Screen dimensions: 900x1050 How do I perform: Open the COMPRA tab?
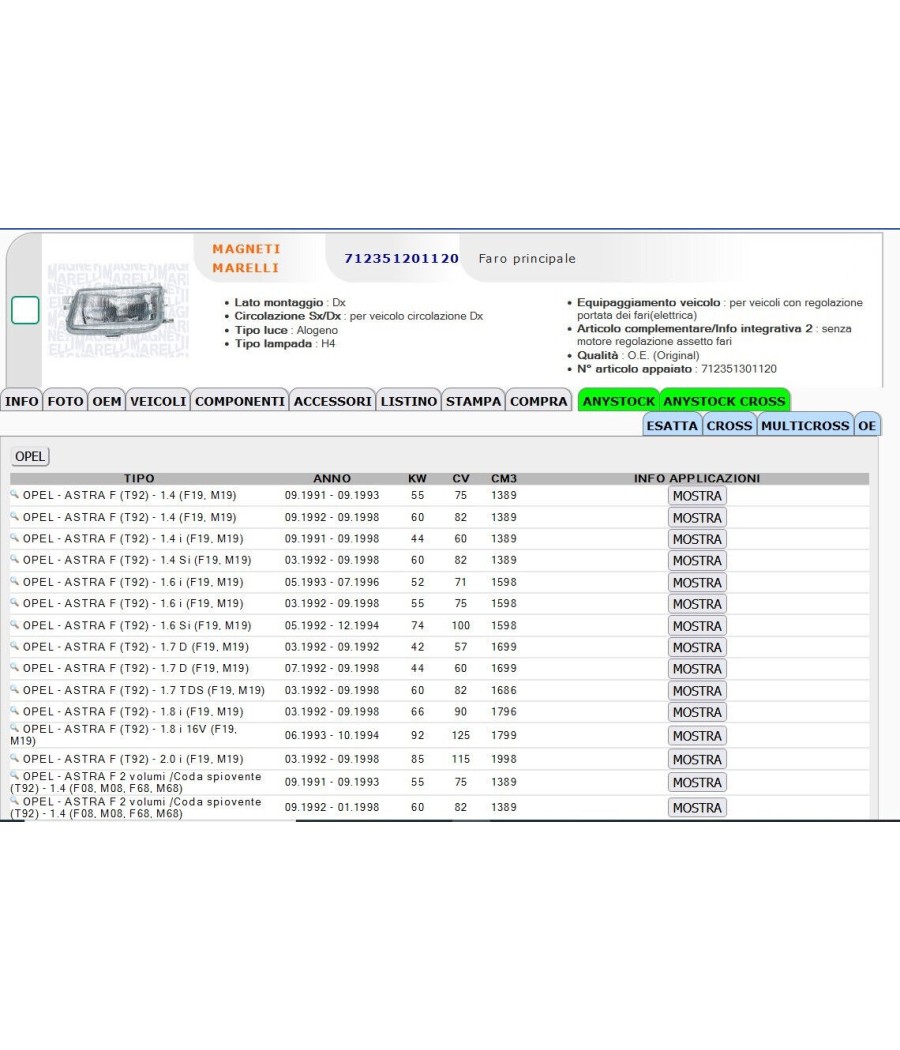[x=539, y=401]
